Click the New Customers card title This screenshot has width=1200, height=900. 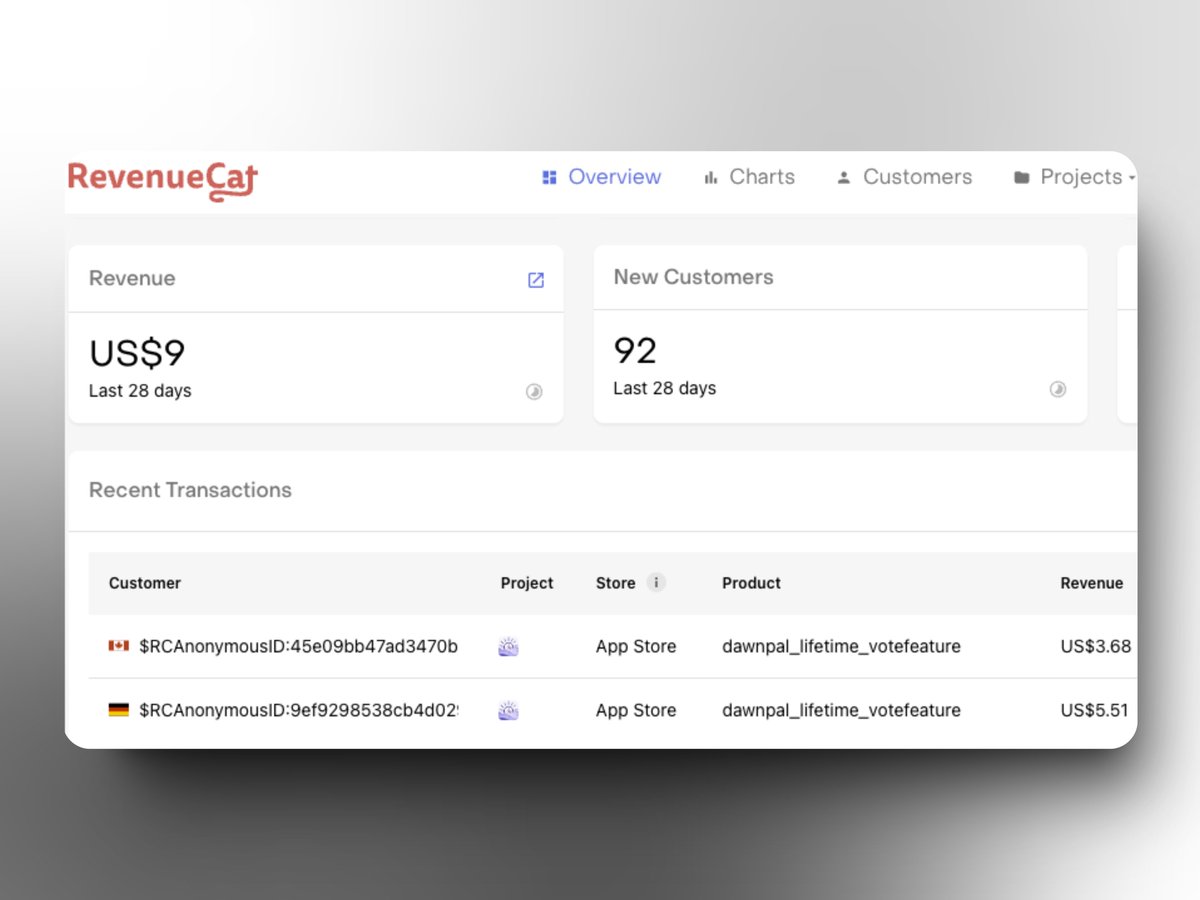click(693, 277)
